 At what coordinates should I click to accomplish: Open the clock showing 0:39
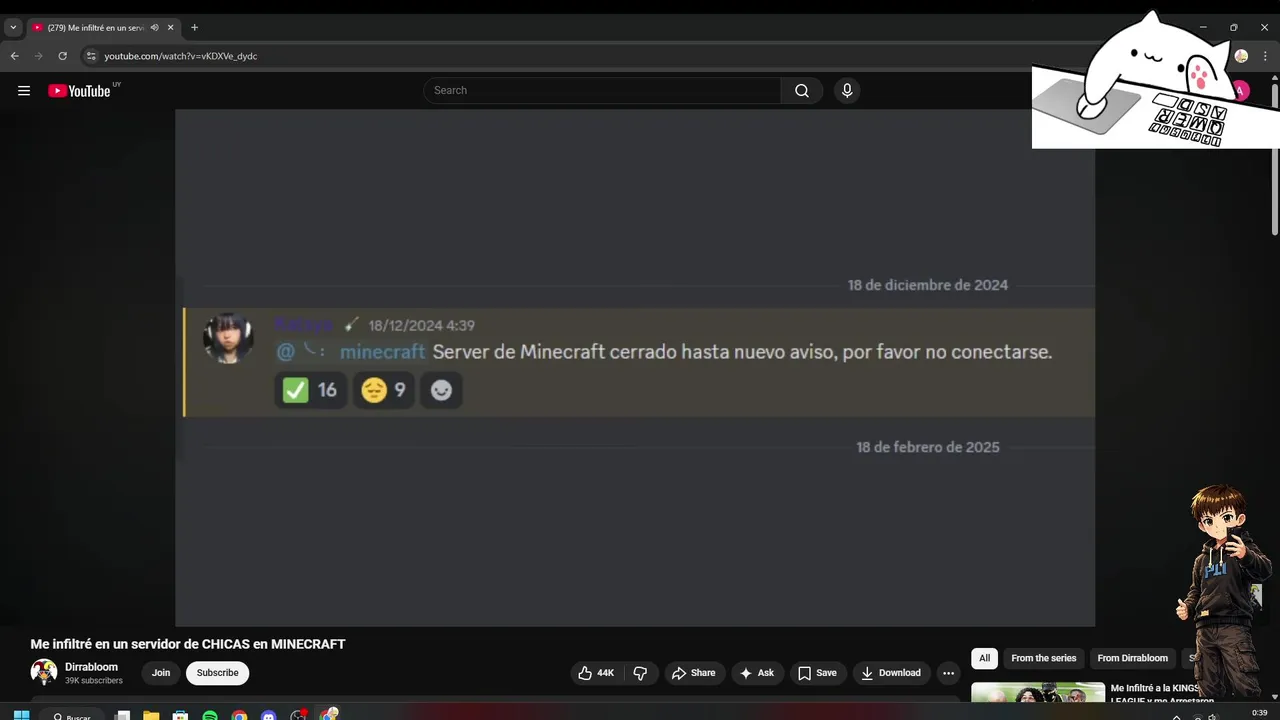tap(1259, 713)
